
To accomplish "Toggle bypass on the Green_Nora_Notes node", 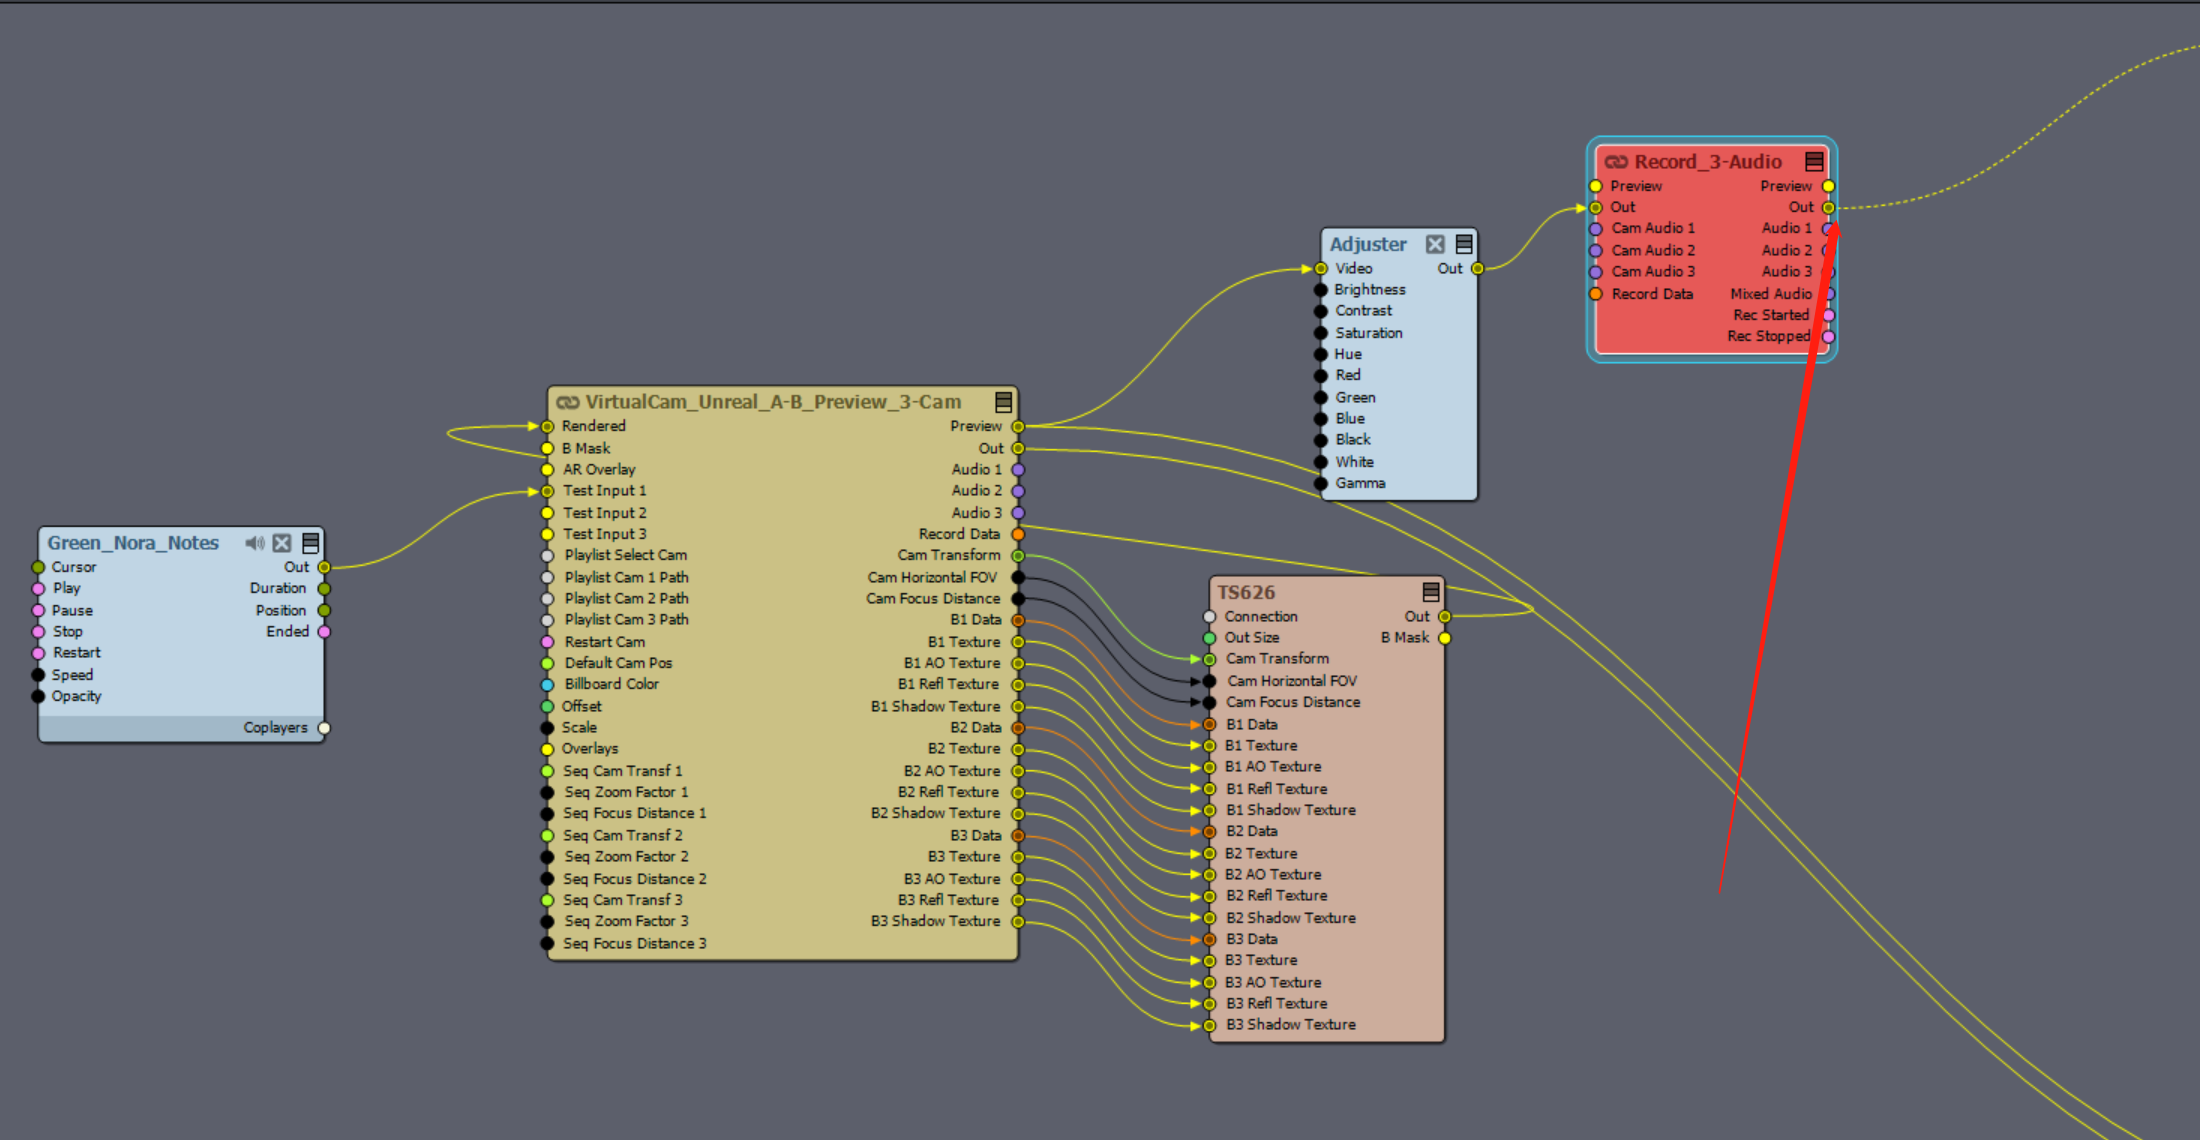I will (282, 543).
